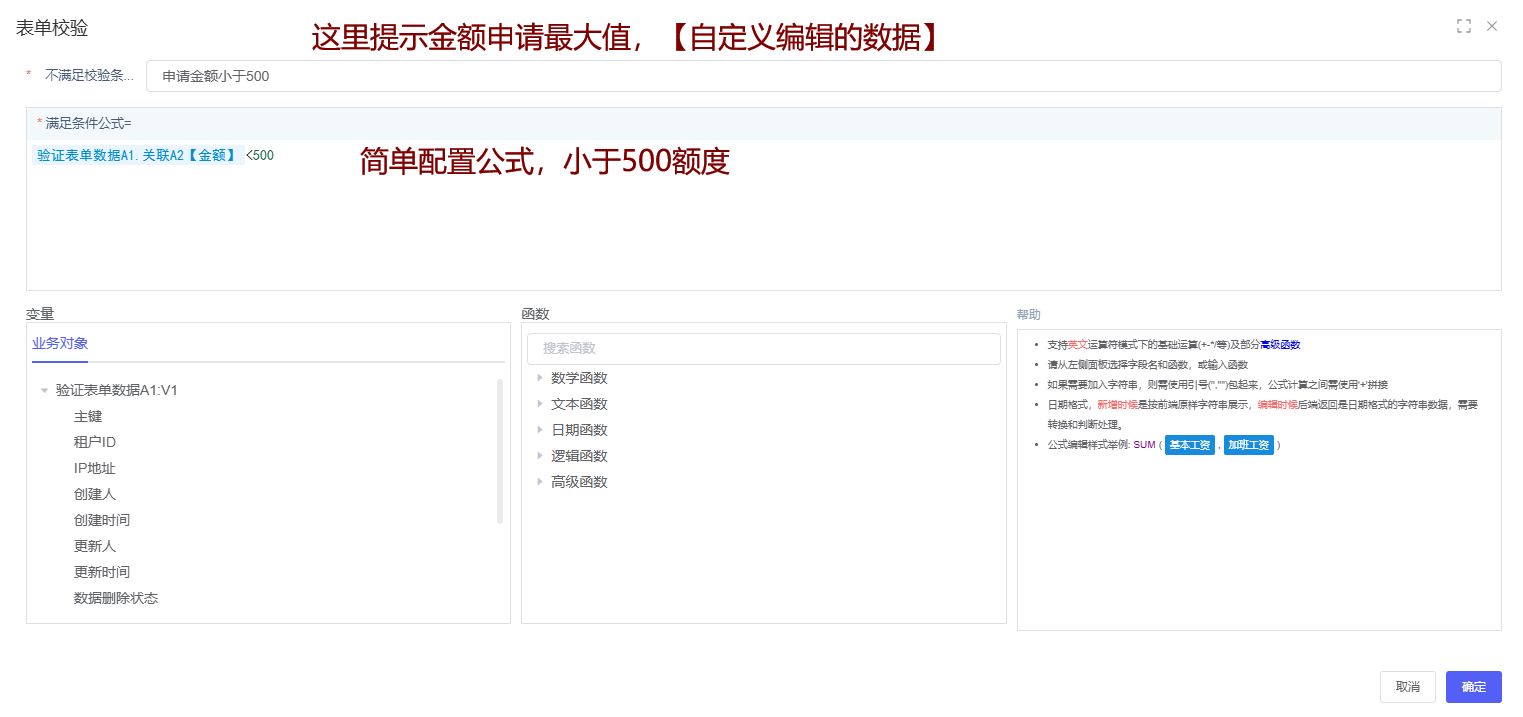Open the 日期函数 function group
This screenshot has width=1523, height=717.
coord(579,430)
